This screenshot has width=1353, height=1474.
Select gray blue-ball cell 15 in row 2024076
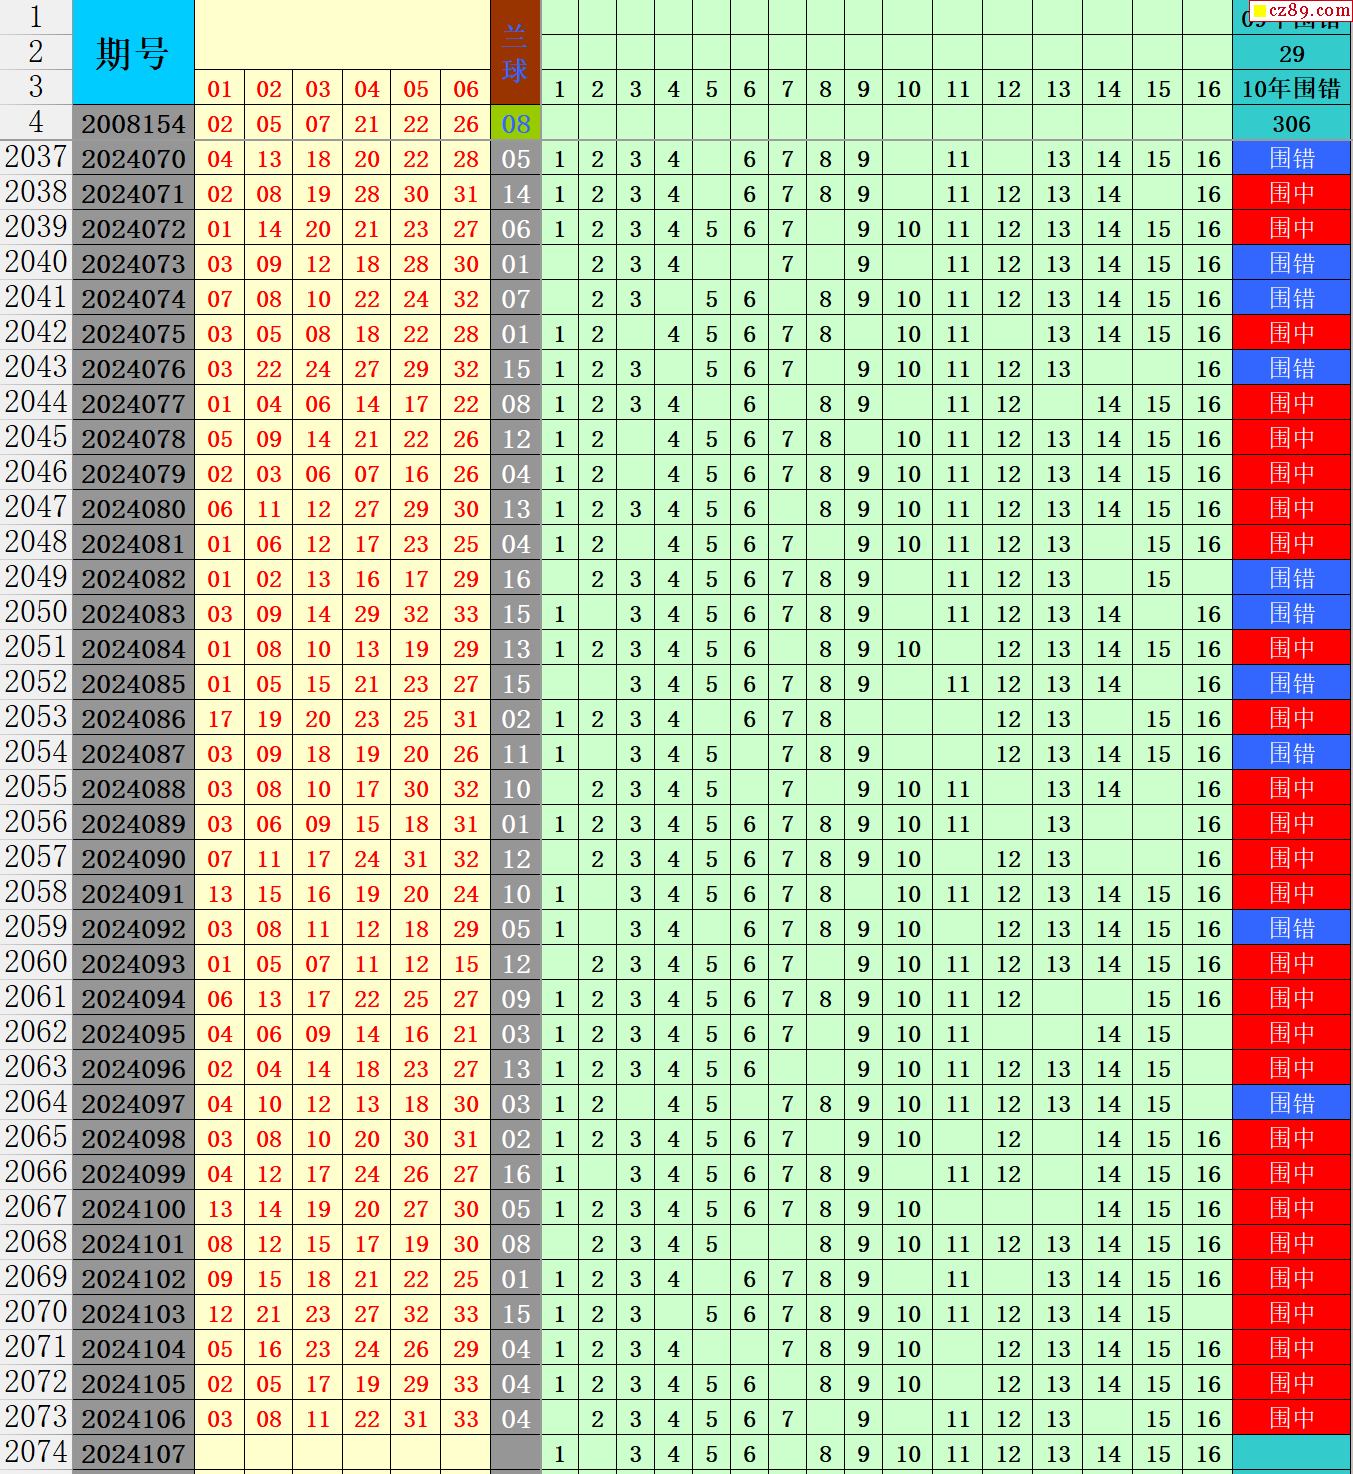[515, 369]
